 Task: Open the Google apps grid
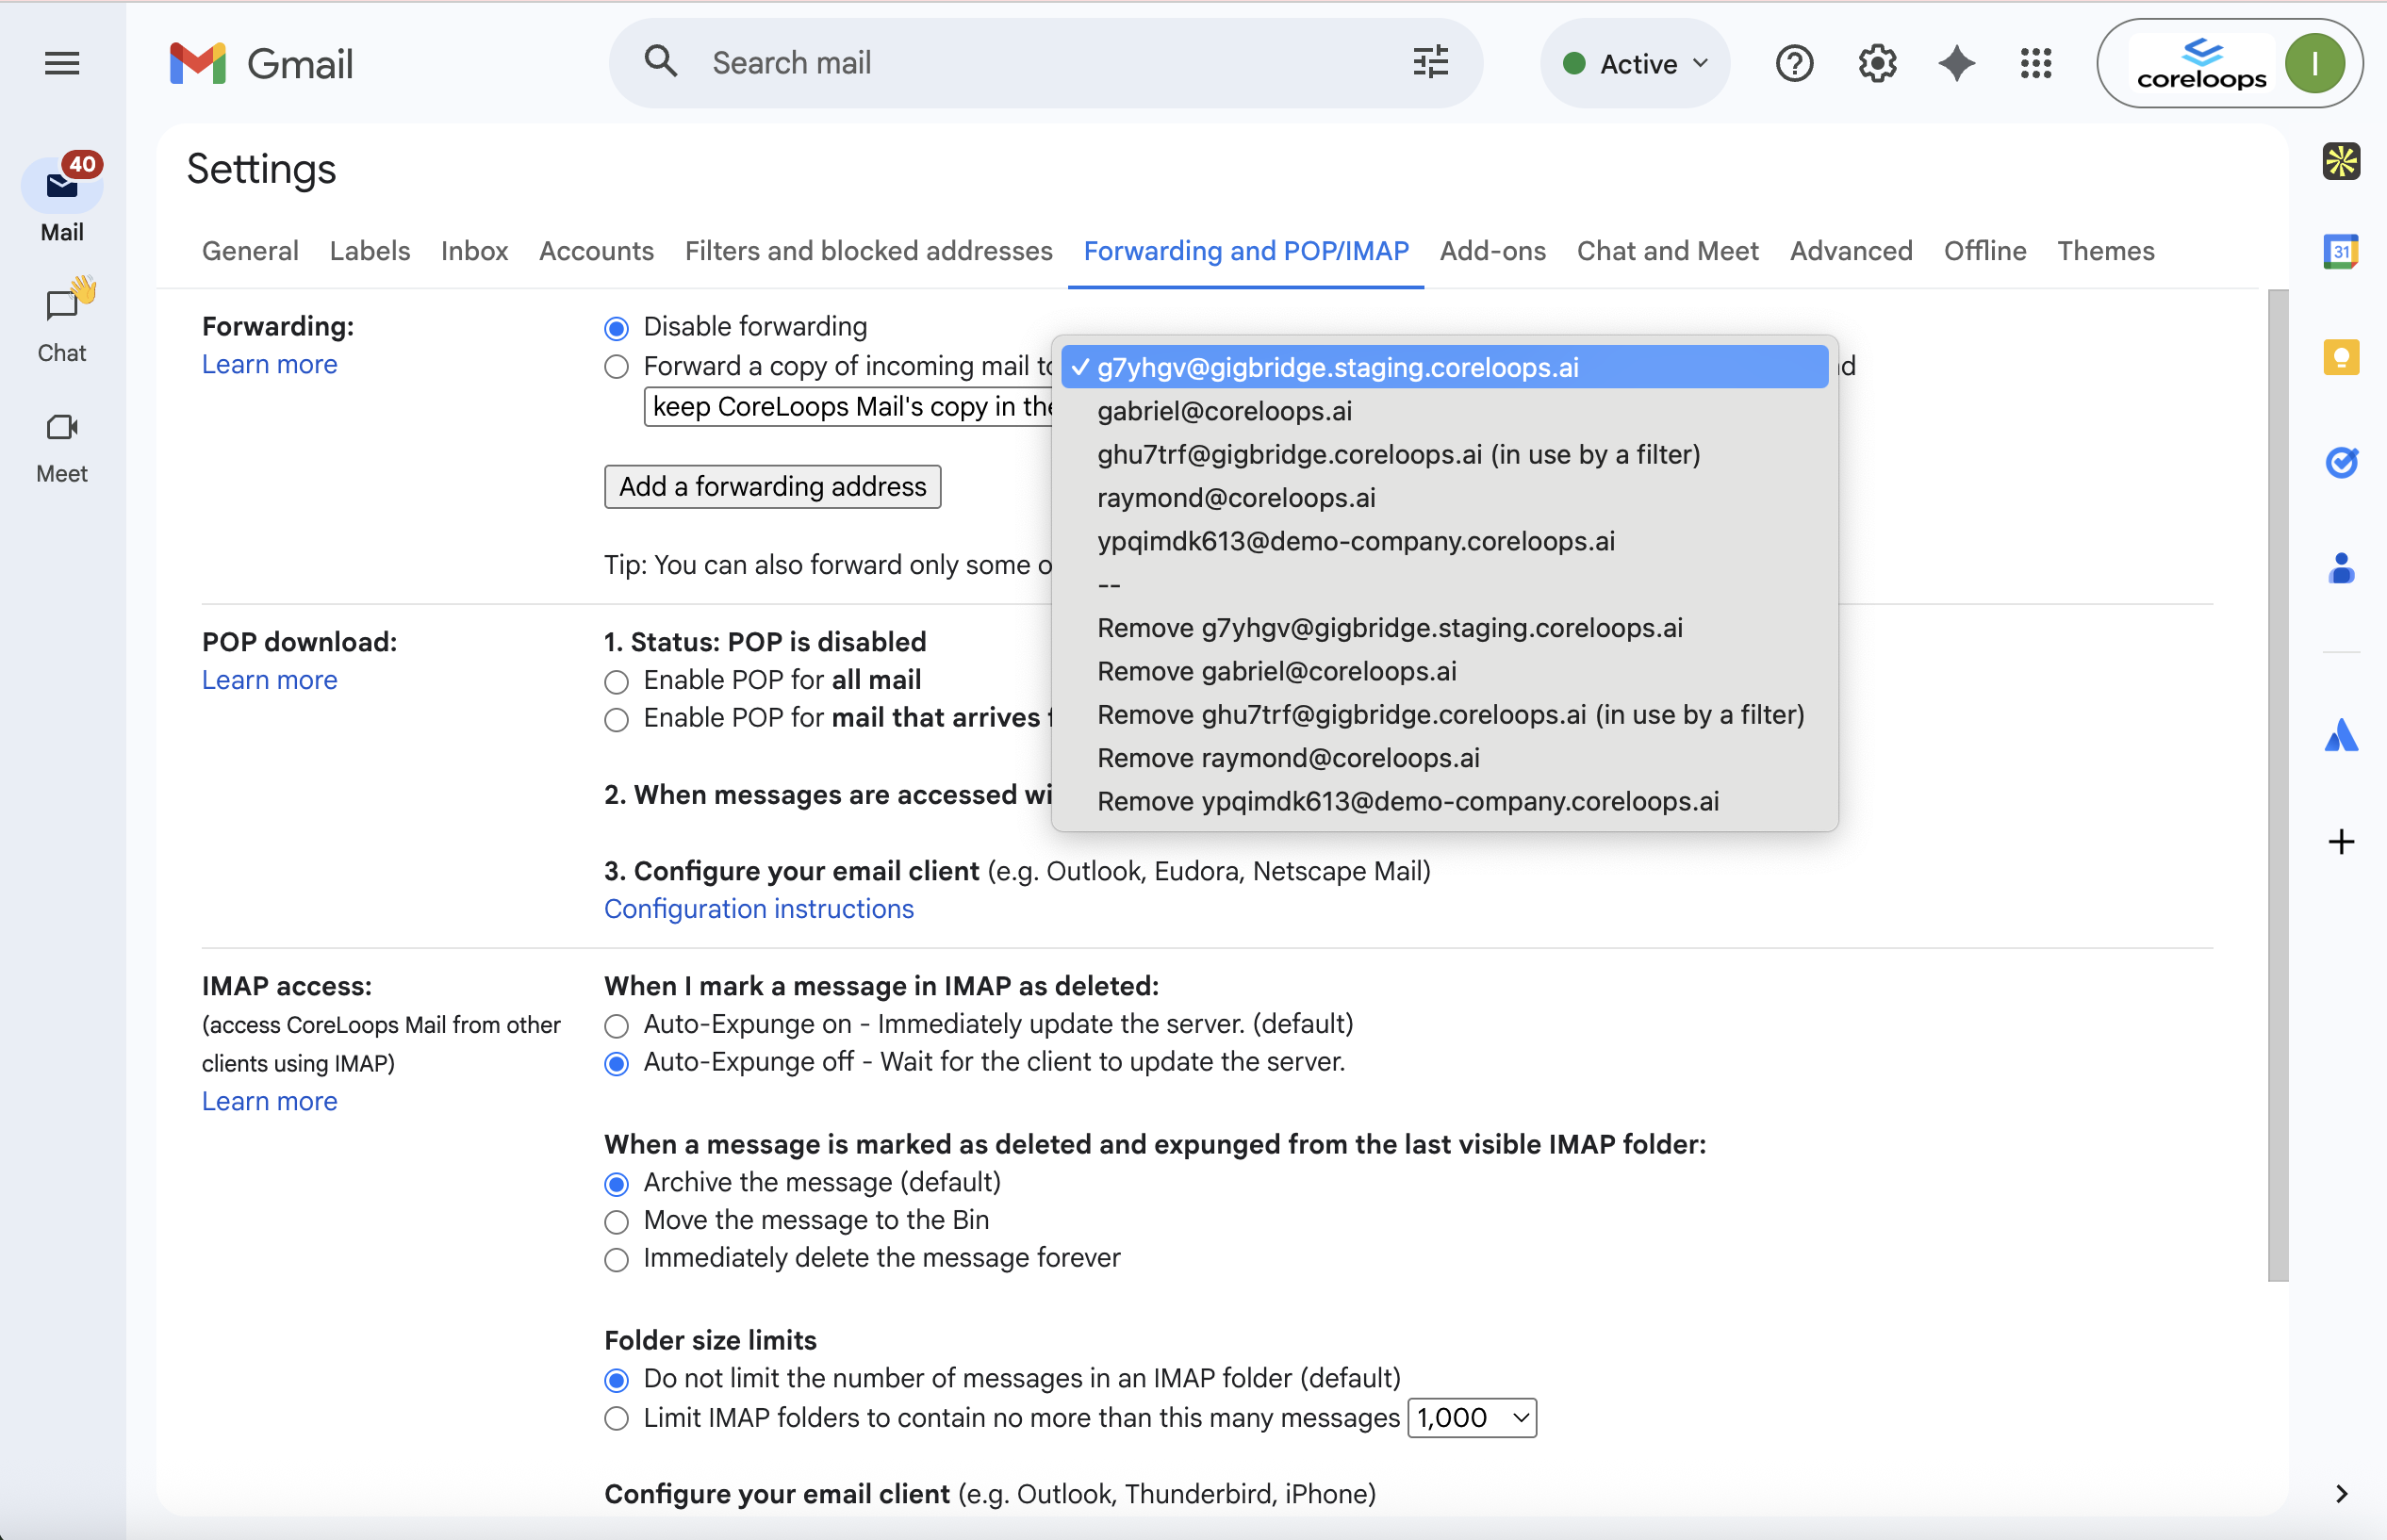coord(2035,64)
